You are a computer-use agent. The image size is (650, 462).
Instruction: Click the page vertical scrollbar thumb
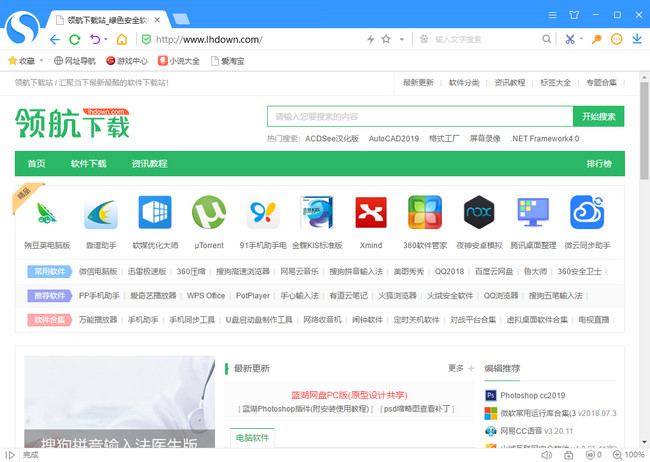tap(644, 131)
